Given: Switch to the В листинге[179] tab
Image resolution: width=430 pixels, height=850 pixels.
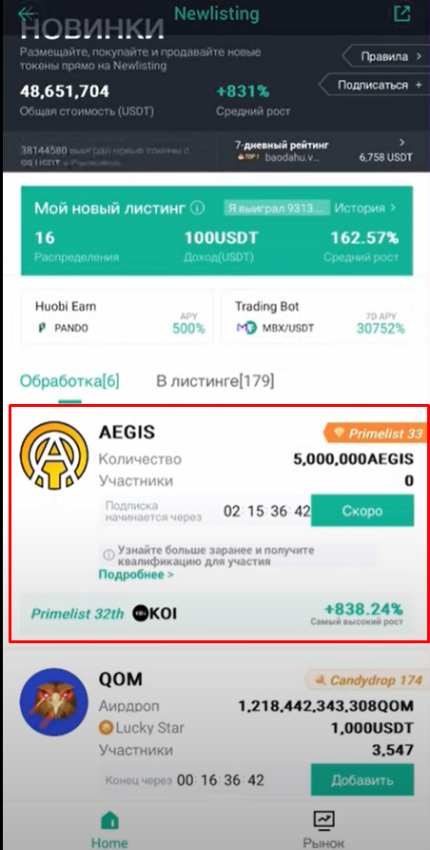Looking at the screenshot, I should point(215,381).
